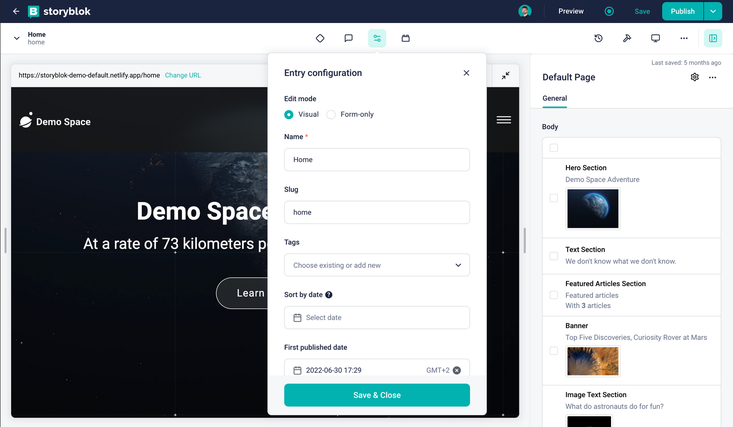This screenshot has width=733, height=427.
Task: Switch to the General tab
Action: coord(554,98)
